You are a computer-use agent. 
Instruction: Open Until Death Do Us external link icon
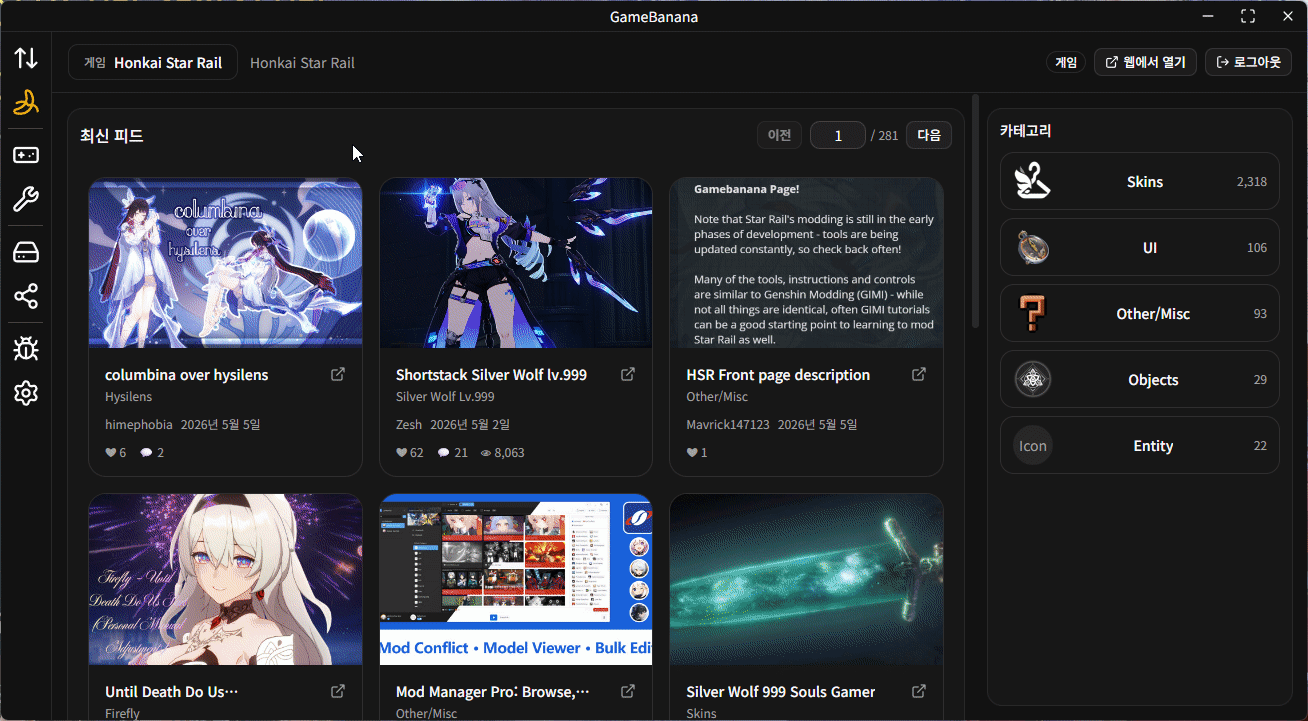tap(338, 691)
